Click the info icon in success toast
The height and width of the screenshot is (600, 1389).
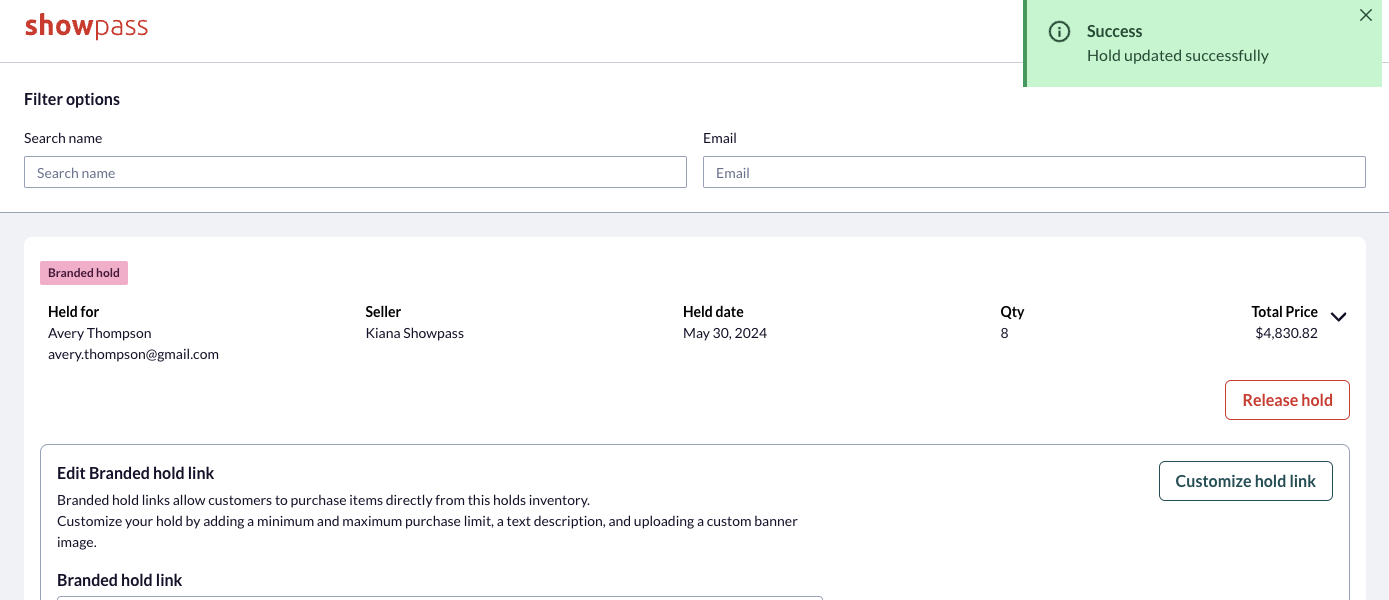[x=1059, y=32]
